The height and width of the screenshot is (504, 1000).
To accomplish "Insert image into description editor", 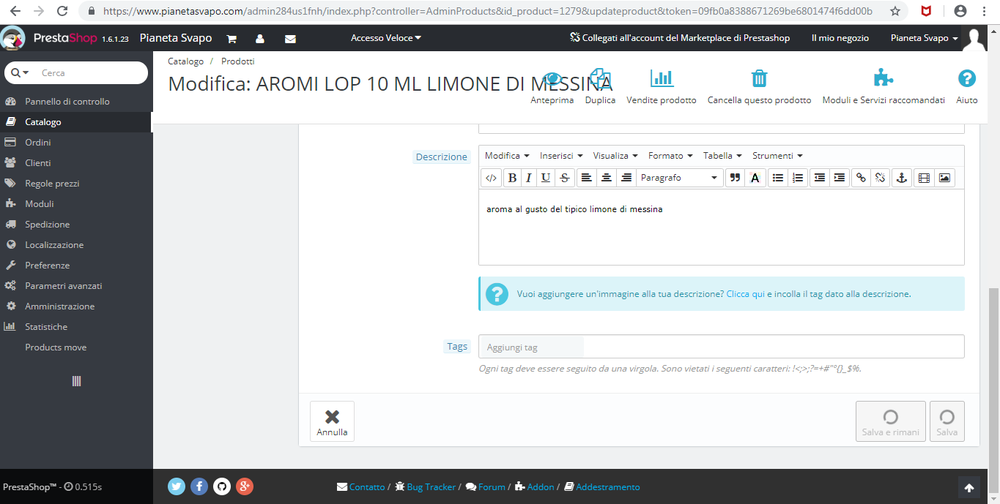I will click(944, 178).
